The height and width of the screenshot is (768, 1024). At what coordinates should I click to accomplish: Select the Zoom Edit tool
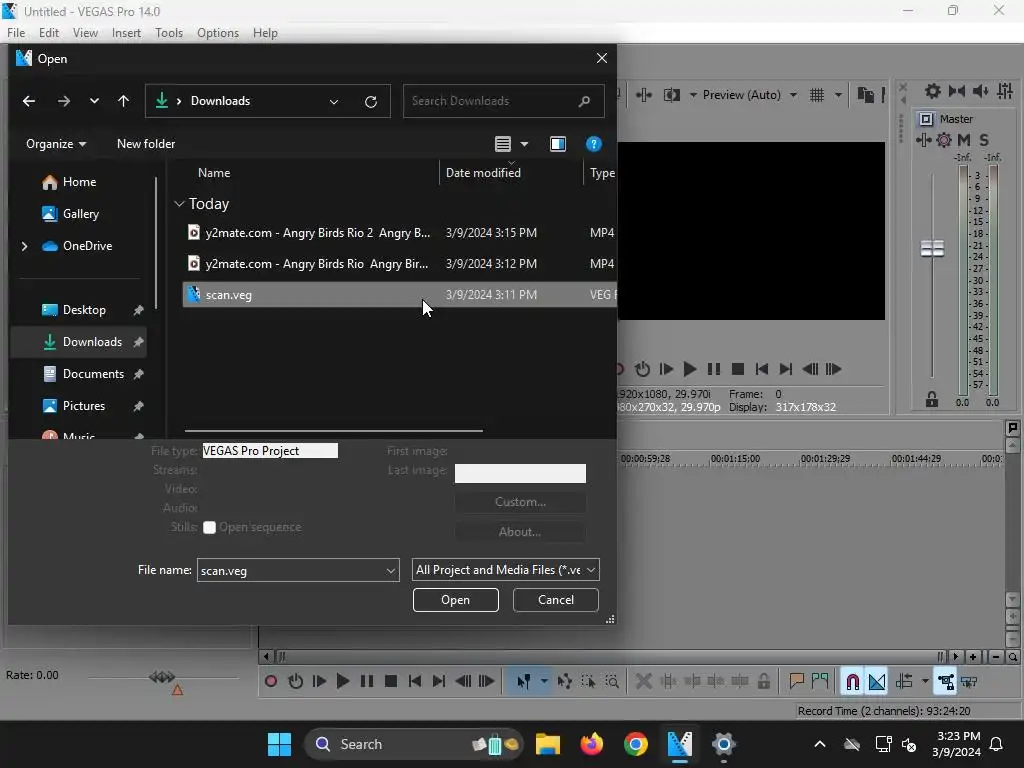click(x=613, y=681)
